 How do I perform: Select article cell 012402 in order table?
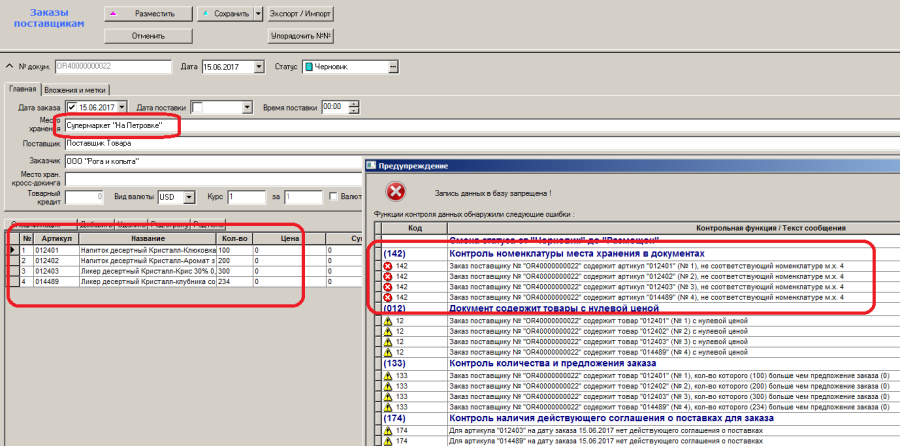click(56, 261)
